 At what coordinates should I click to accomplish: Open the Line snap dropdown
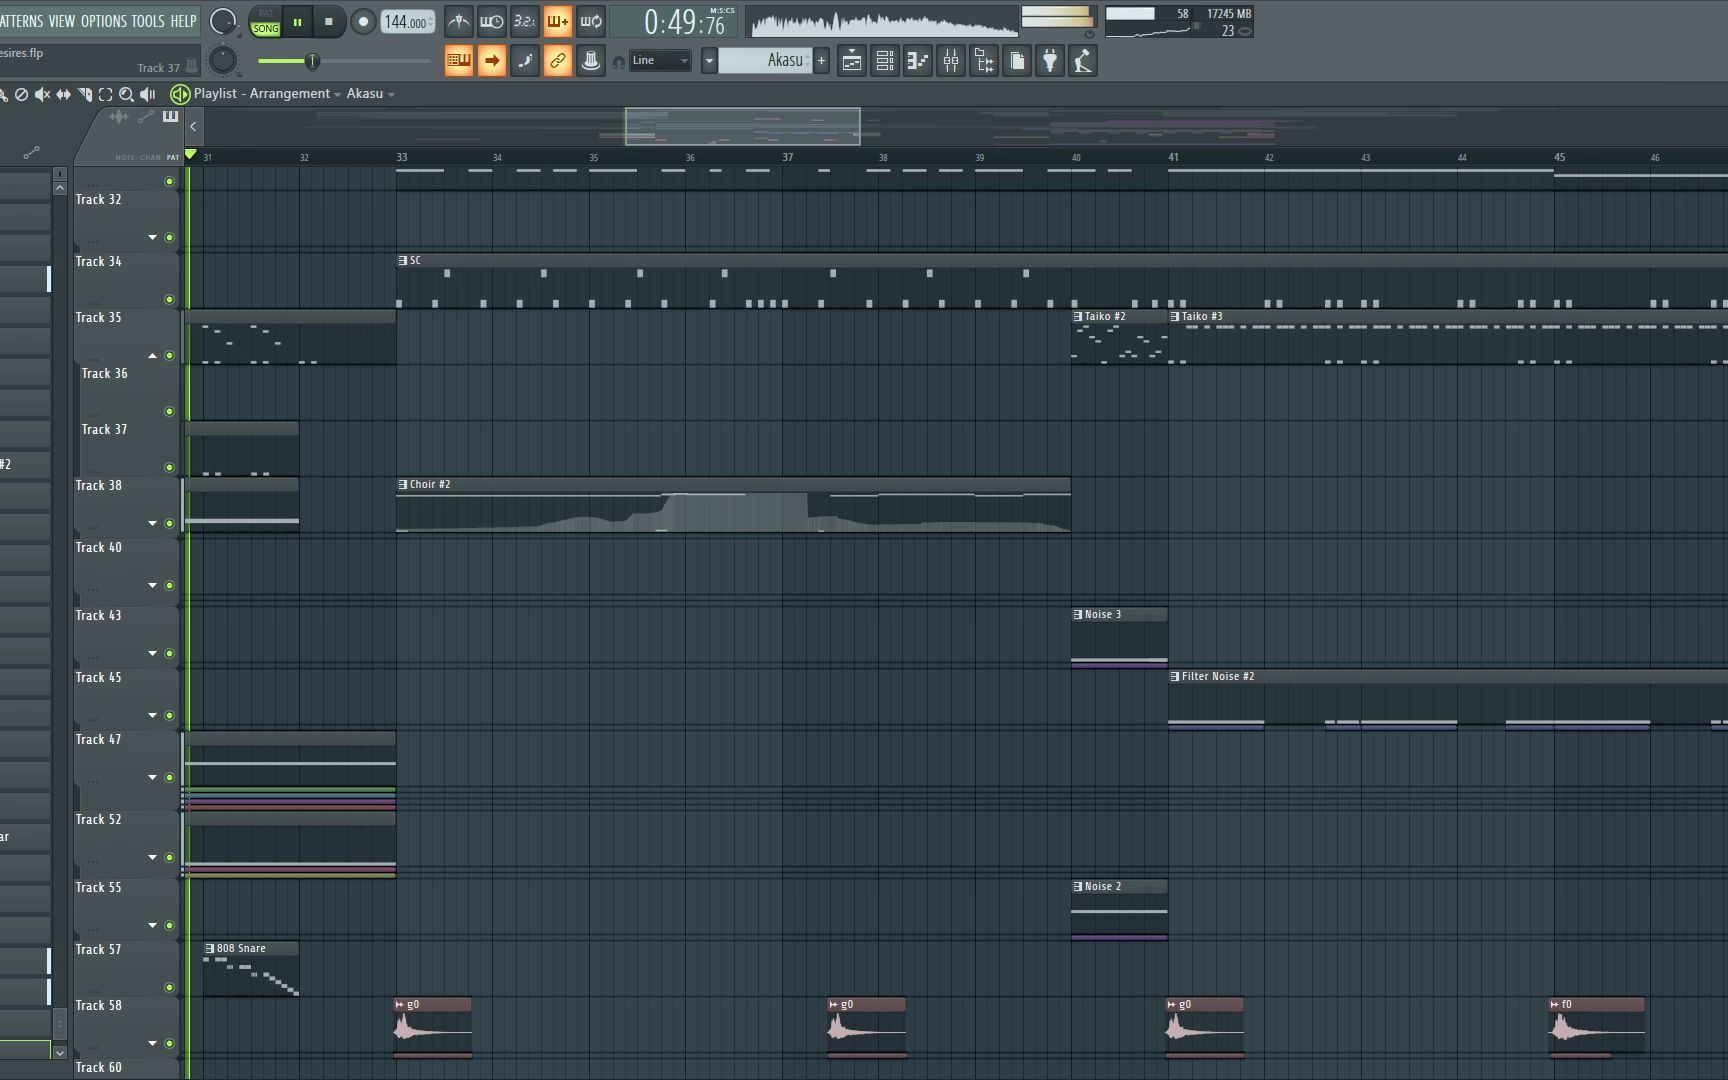point(660,61)
